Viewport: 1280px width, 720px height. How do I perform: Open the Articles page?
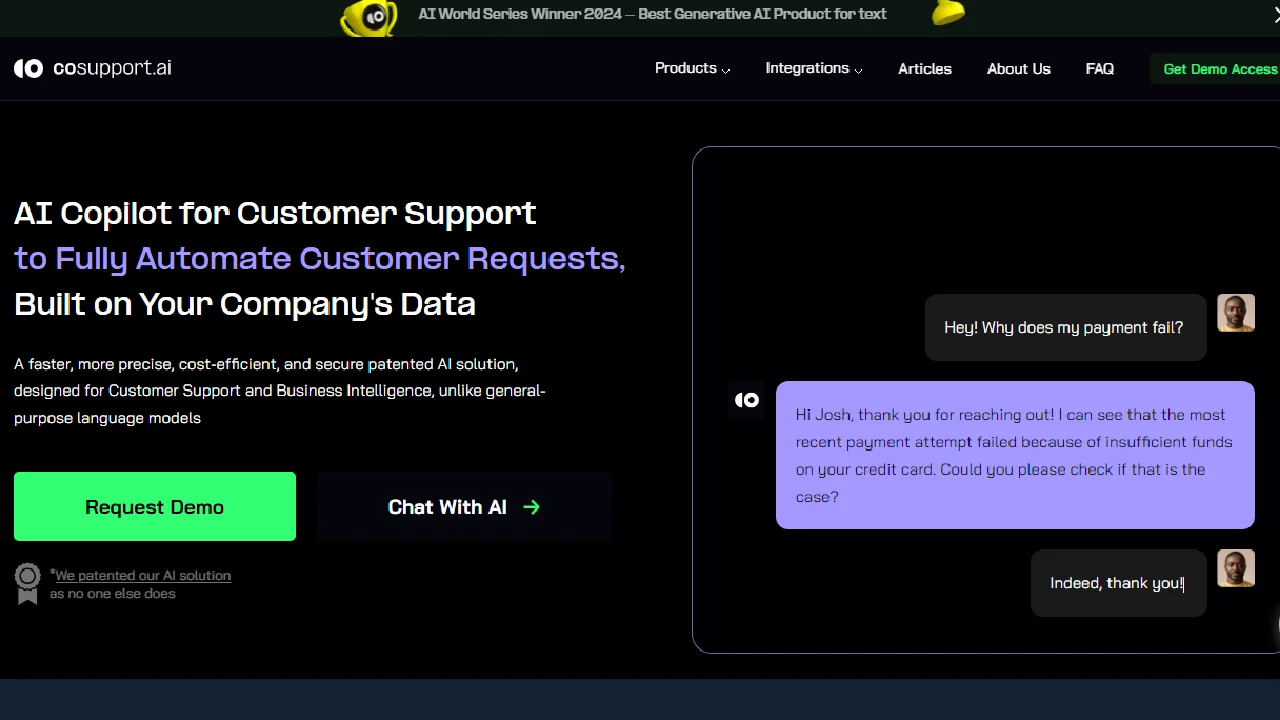[x=924, y=68]
